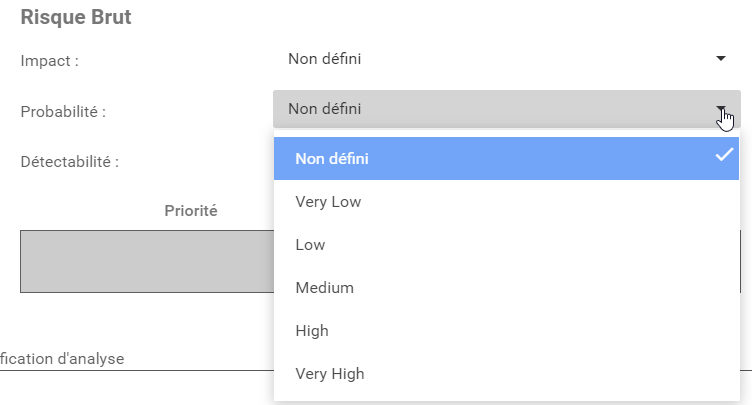Click the gray Priorité color box
Image resolution: width=752 pixels, height=405 pixels.
tap(145, 261)
